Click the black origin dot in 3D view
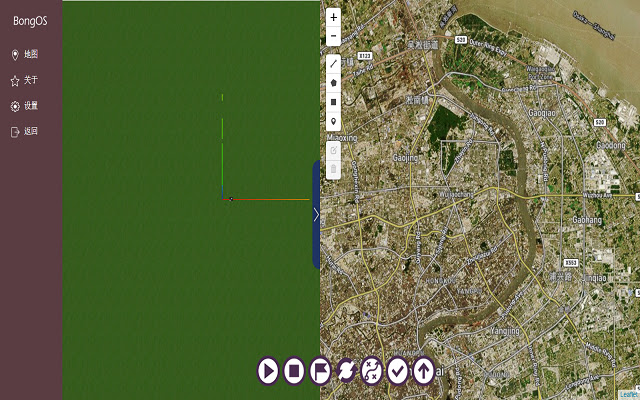Viewport: 640px width, 400px height. click(x=231, y=199)
